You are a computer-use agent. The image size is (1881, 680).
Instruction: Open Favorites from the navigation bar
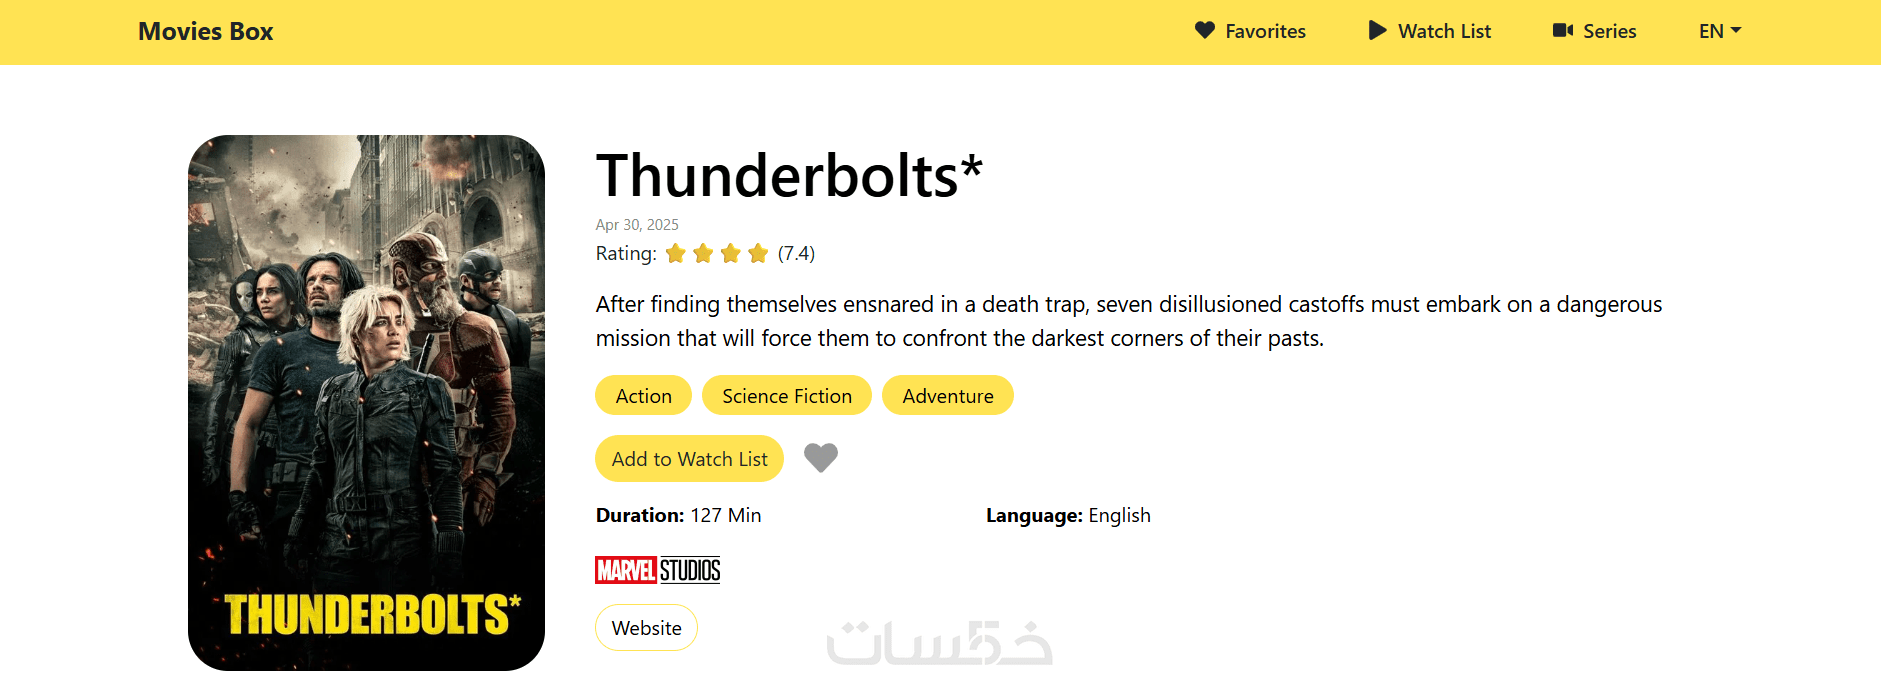[1265, 31]
